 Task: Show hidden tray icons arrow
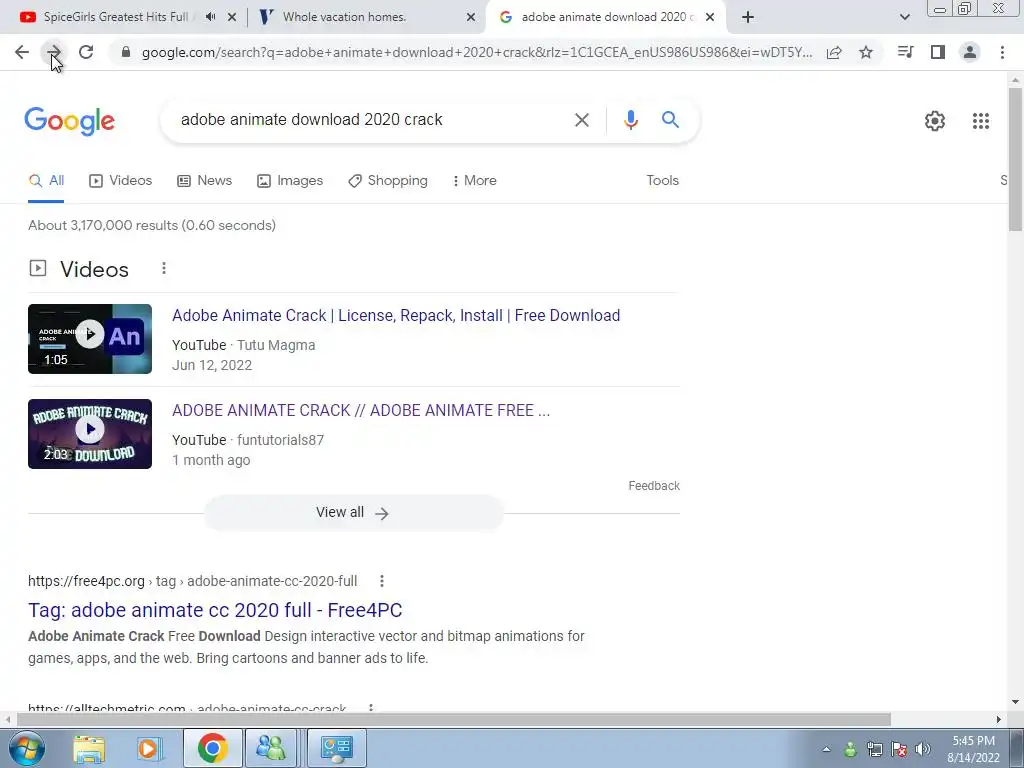(x=826, y=749)
